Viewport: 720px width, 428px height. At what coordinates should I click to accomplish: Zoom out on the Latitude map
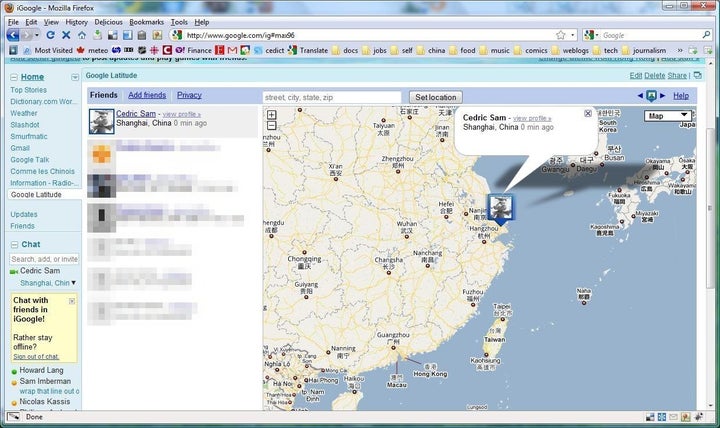pos(271,125)
